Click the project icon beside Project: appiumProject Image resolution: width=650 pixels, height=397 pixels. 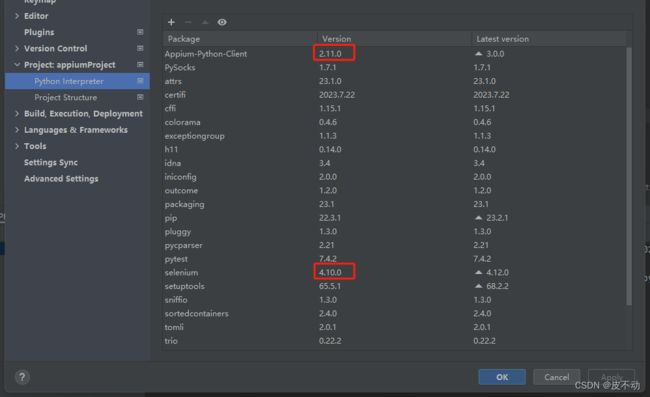coord(140,65)
